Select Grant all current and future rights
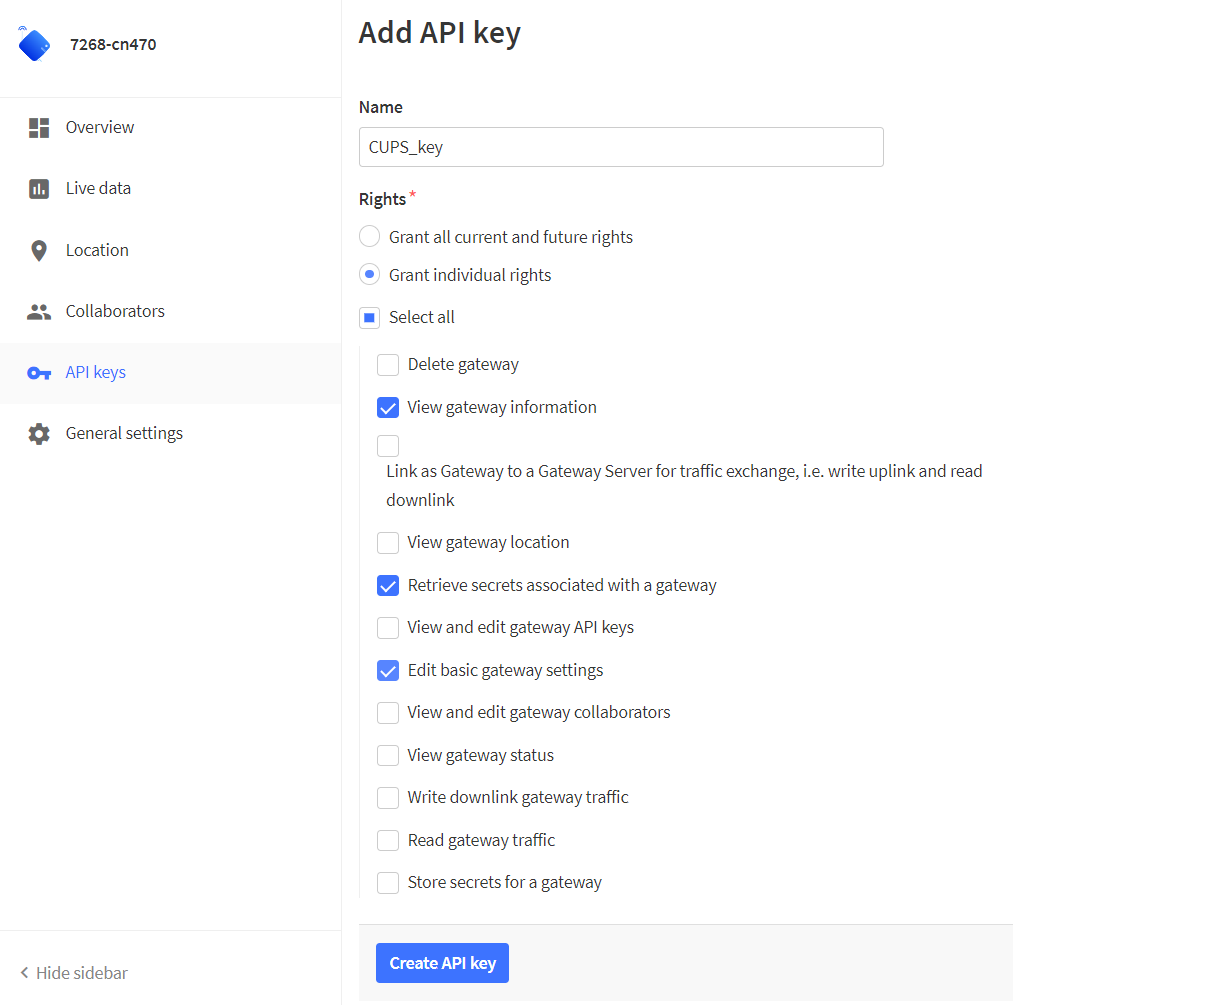 click(370, 237)
